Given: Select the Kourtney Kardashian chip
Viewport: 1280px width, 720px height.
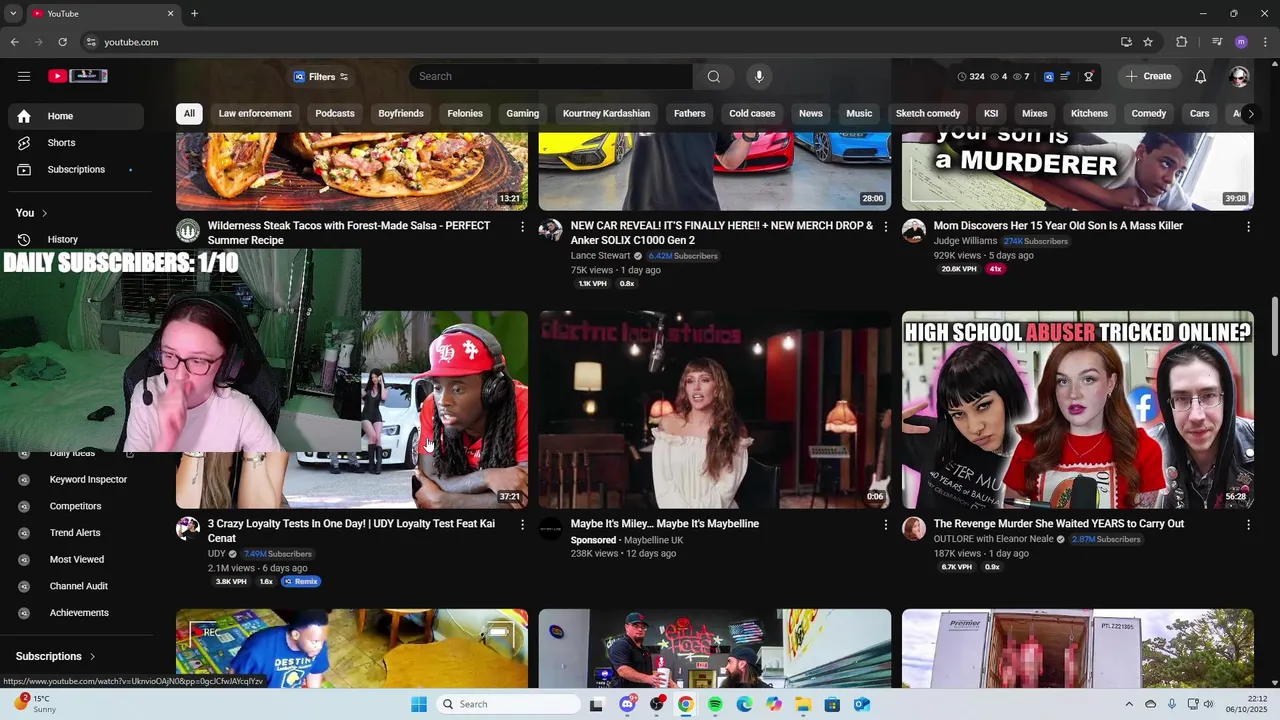Looking at the screenshot, I should [x=606, y=114].
